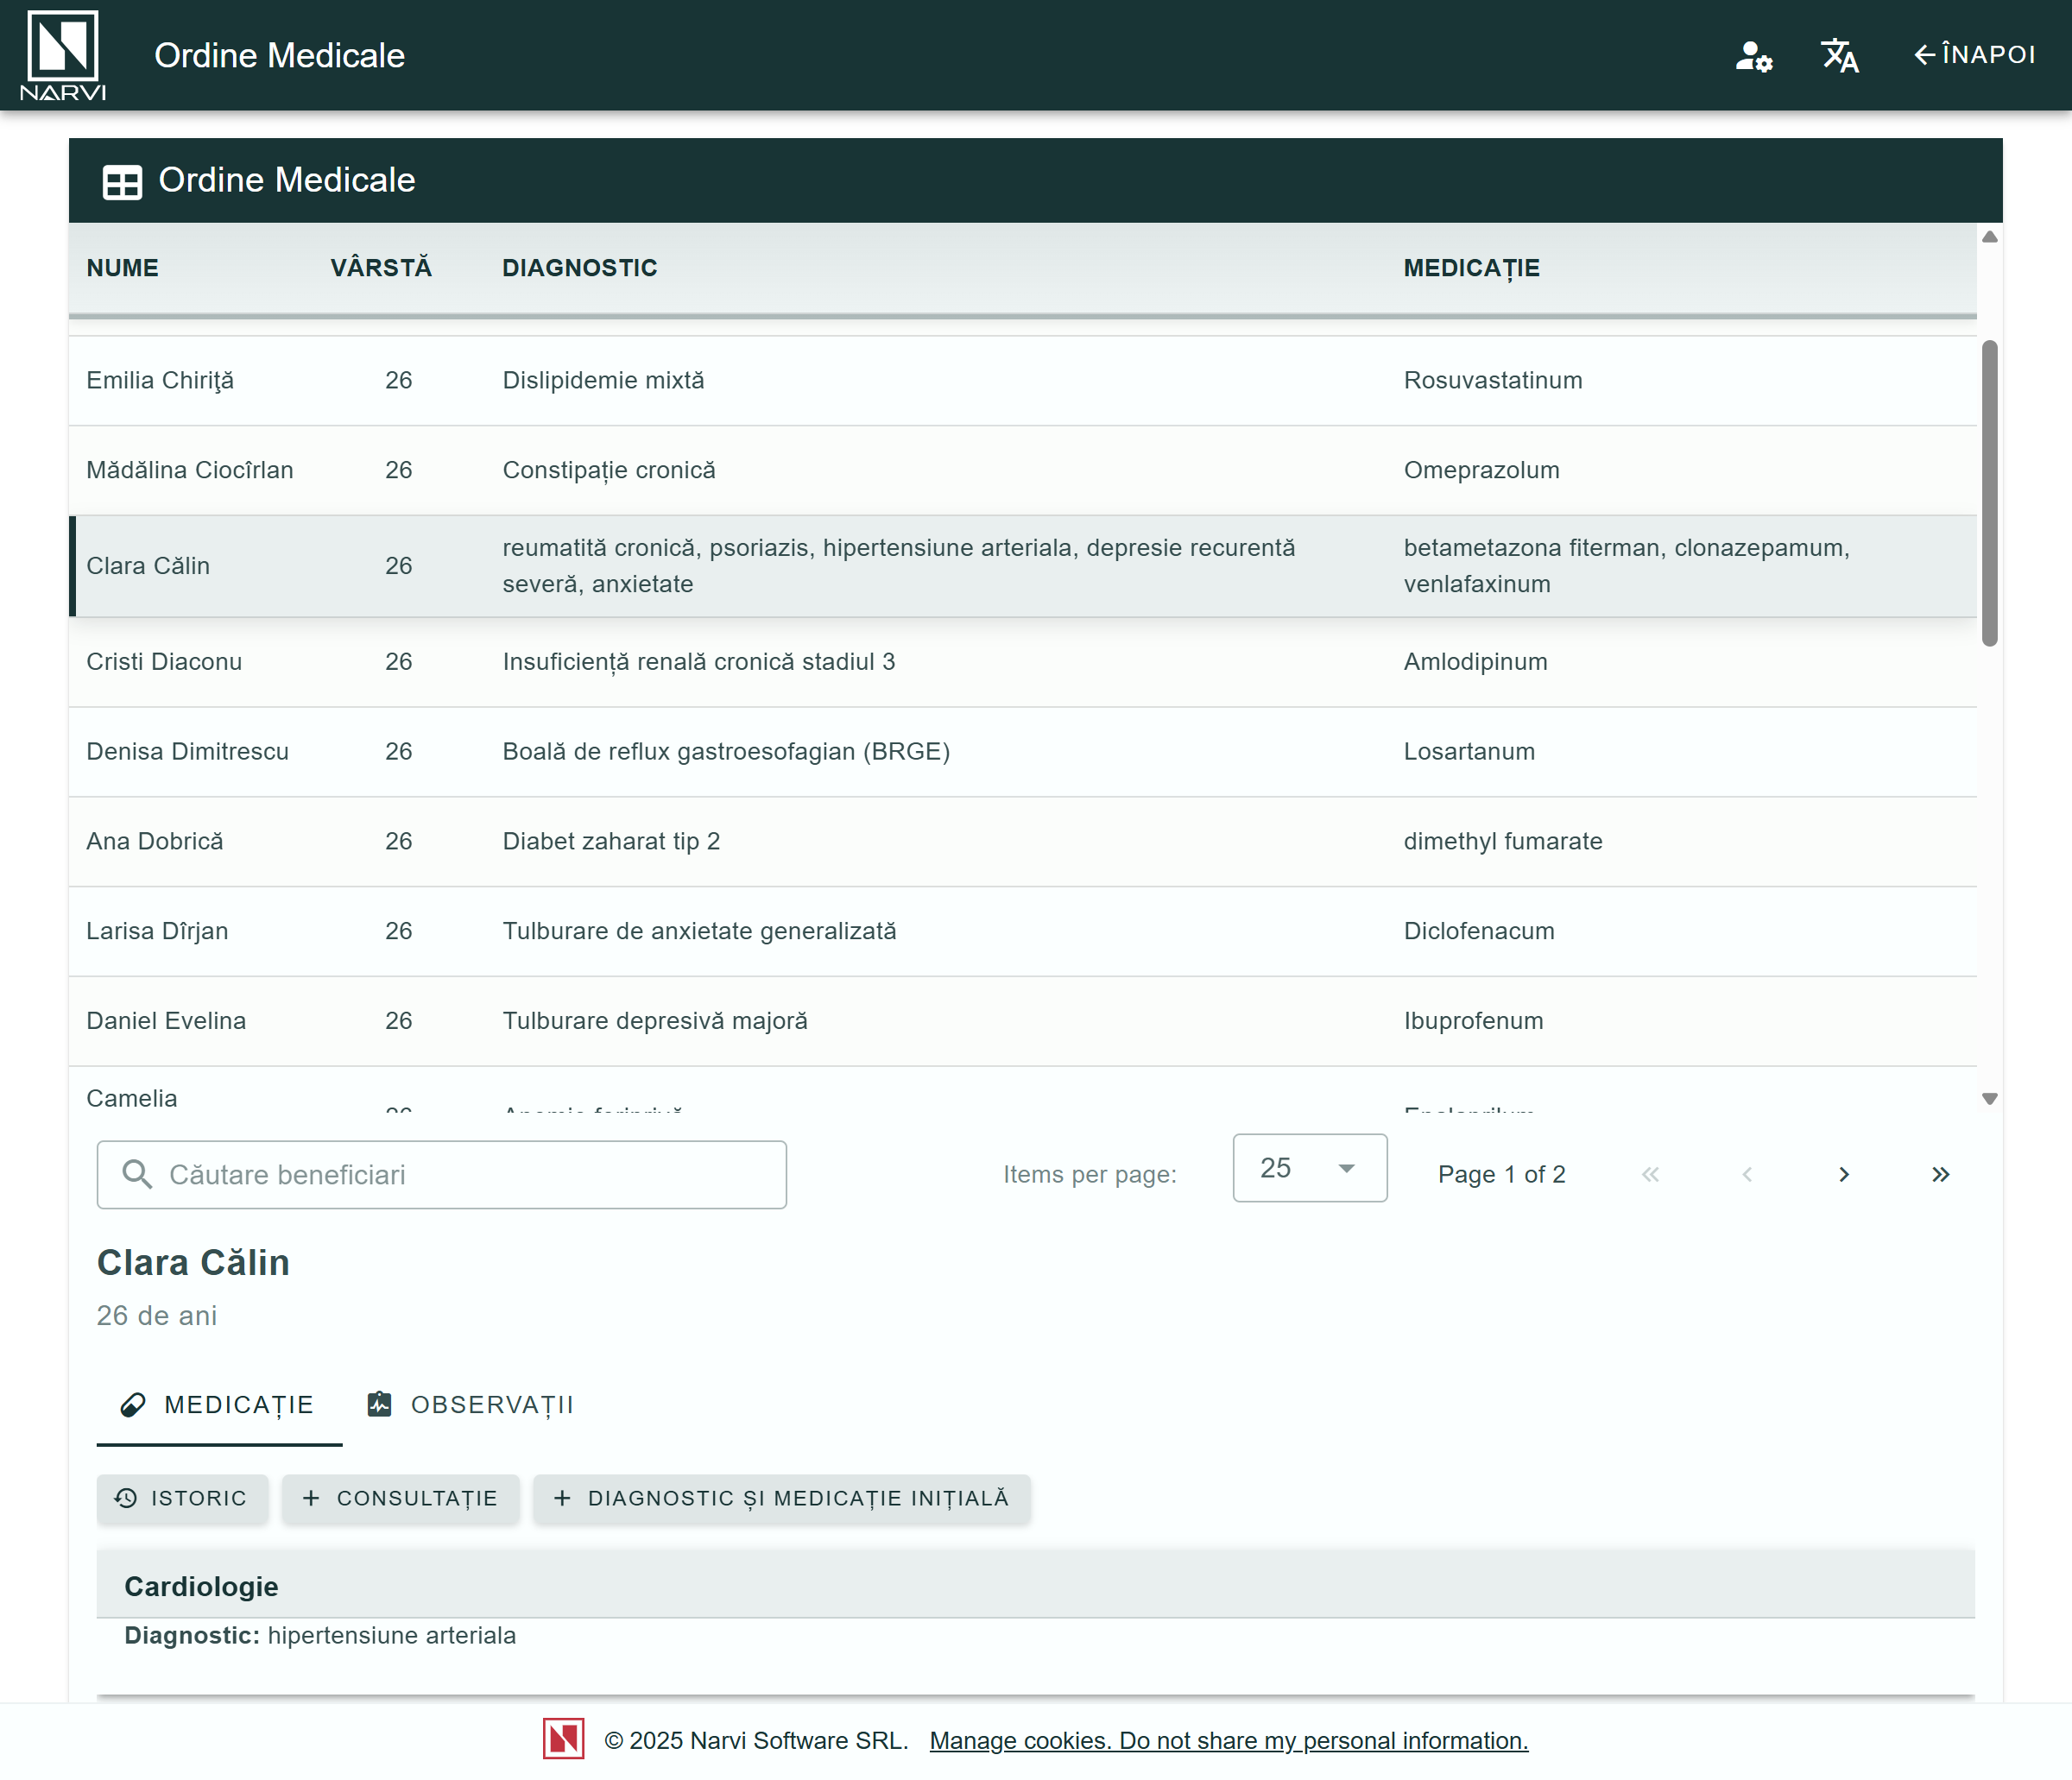Click the Narvi logo in header
Image resolution: width=2072 pixels, height=1780 pixels.
click(x=62, y=54)
